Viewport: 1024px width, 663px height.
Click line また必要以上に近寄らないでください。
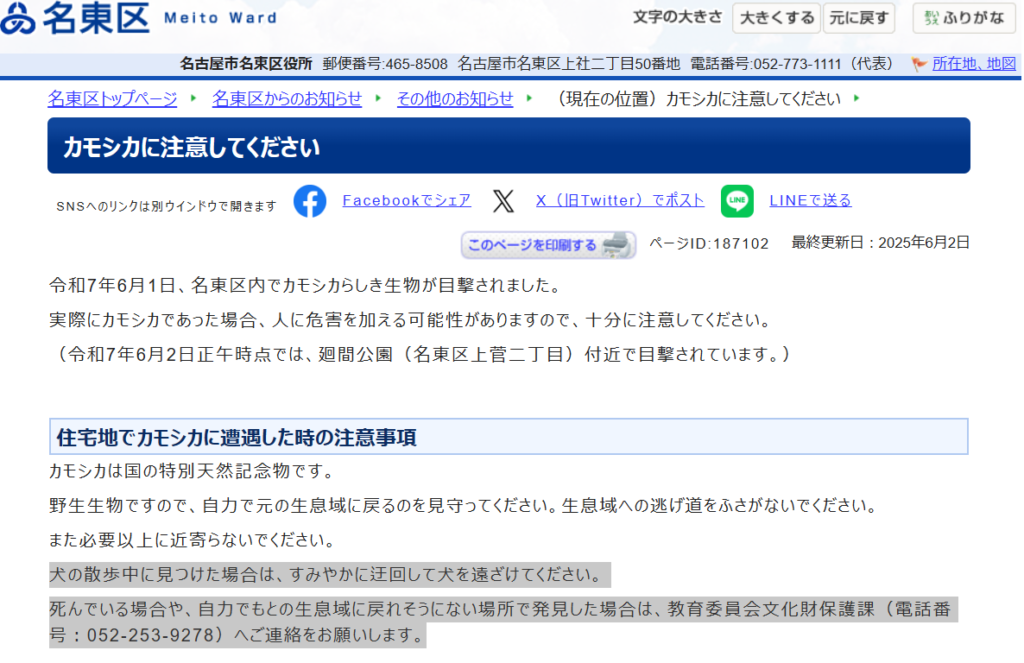click(193, 540)
